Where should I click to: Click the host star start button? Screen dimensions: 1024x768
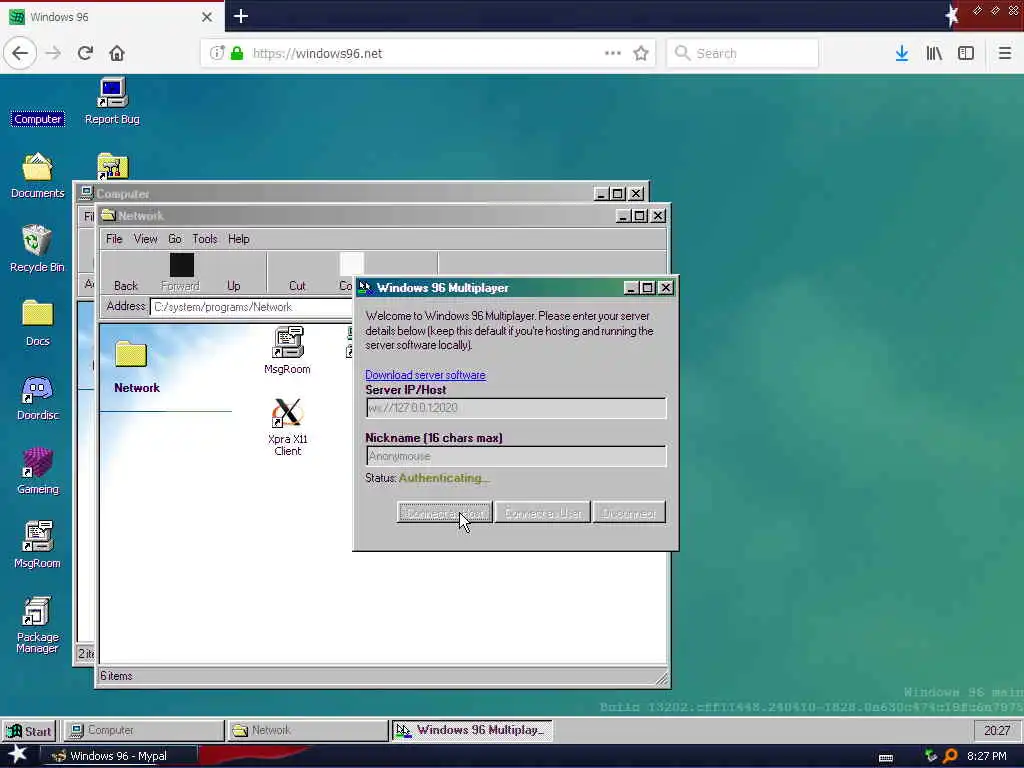(x=17, y=755)
